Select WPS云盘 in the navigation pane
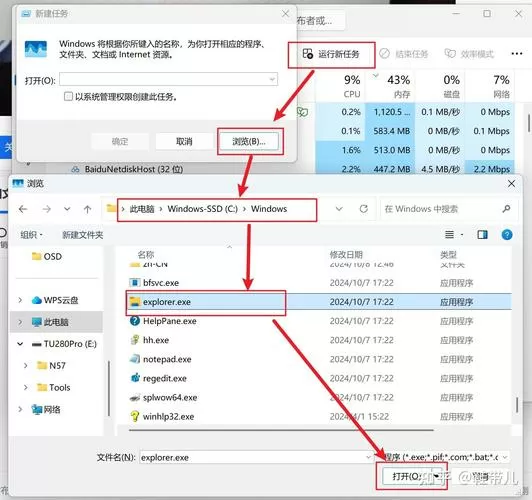This screenshot has height=500, width=532. click(55, 300)
